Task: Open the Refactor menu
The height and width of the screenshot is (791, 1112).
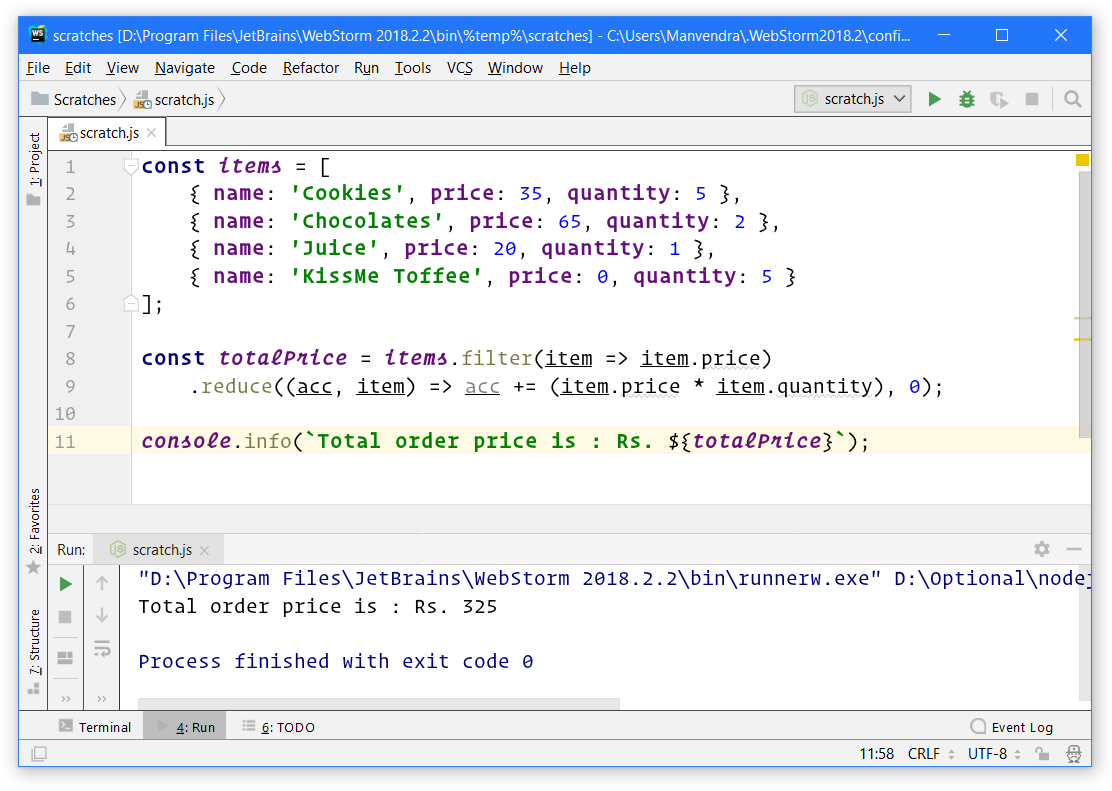Action: (x=311, y=68)
